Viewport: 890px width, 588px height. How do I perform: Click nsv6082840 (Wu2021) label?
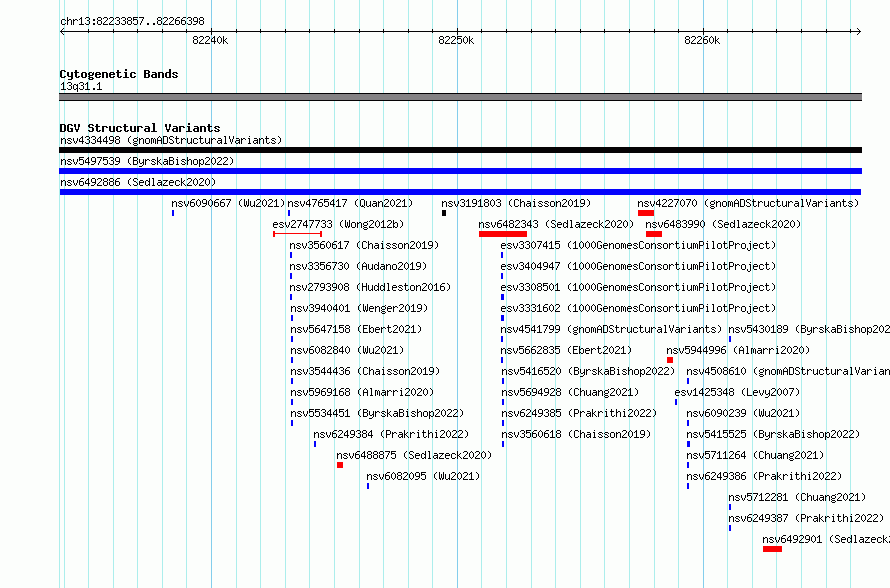[x=347, y=350]
